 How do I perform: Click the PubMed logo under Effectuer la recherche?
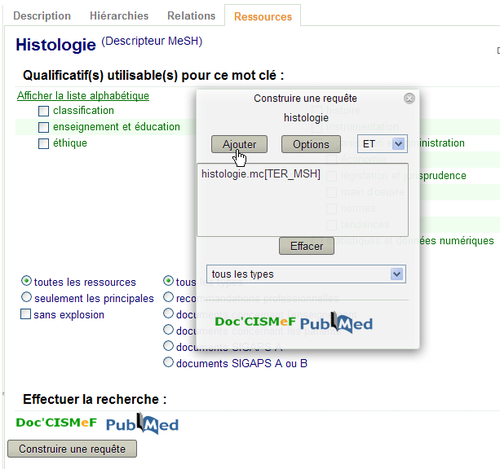(x=142, y=424)
